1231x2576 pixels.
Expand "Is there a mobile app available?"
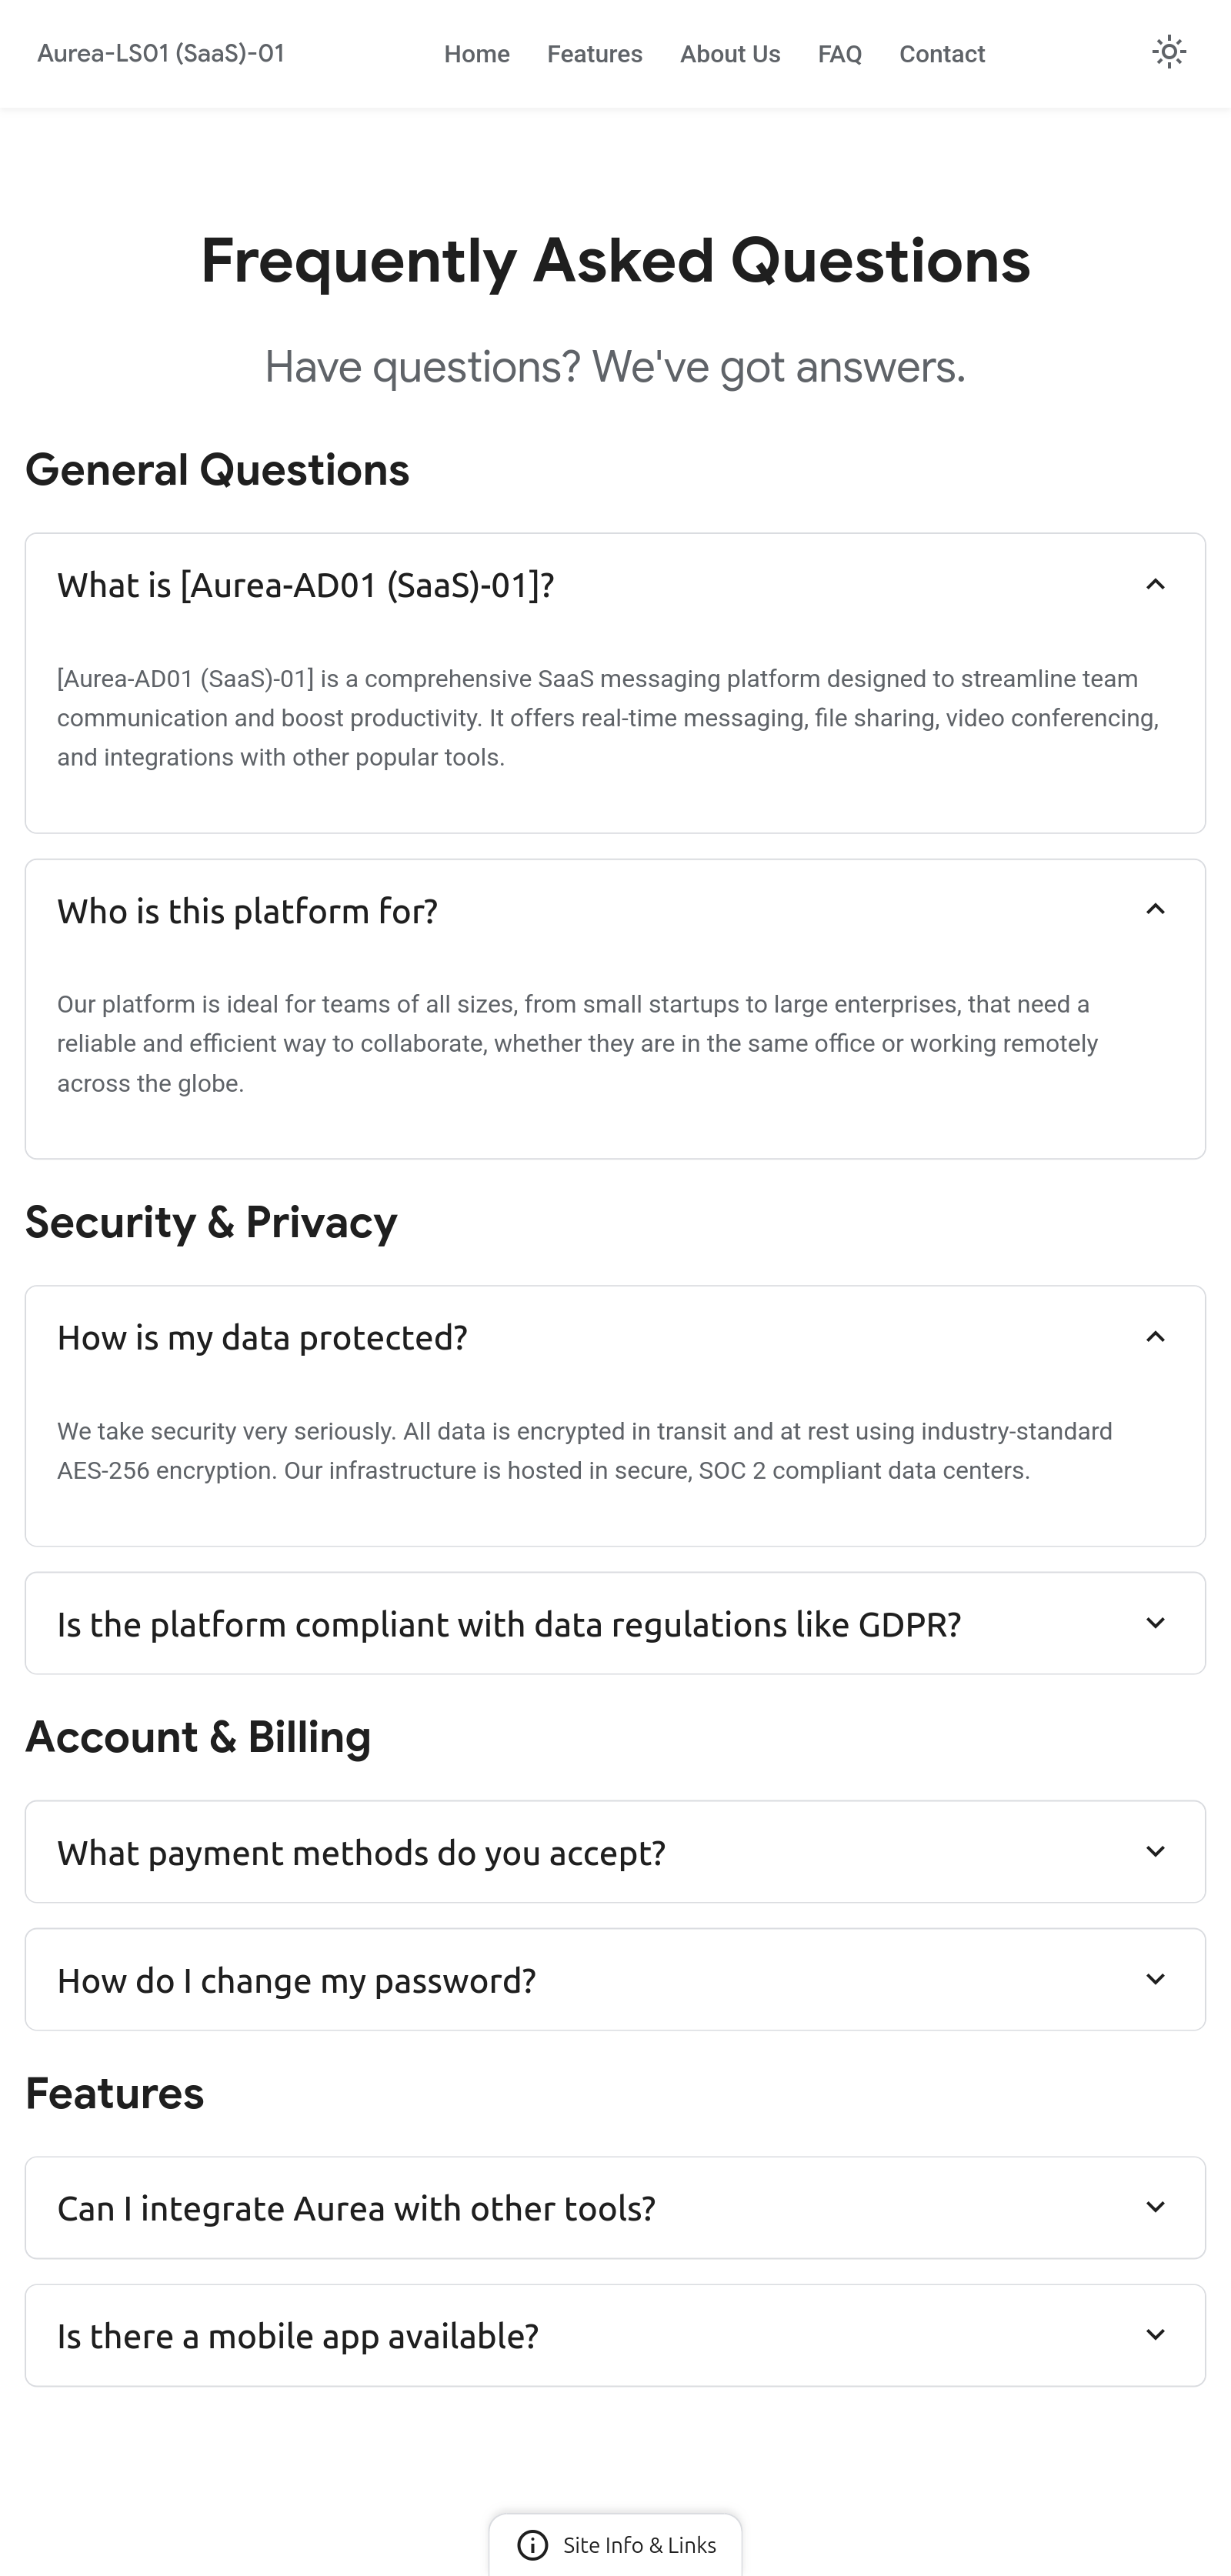pos(297,2336)
